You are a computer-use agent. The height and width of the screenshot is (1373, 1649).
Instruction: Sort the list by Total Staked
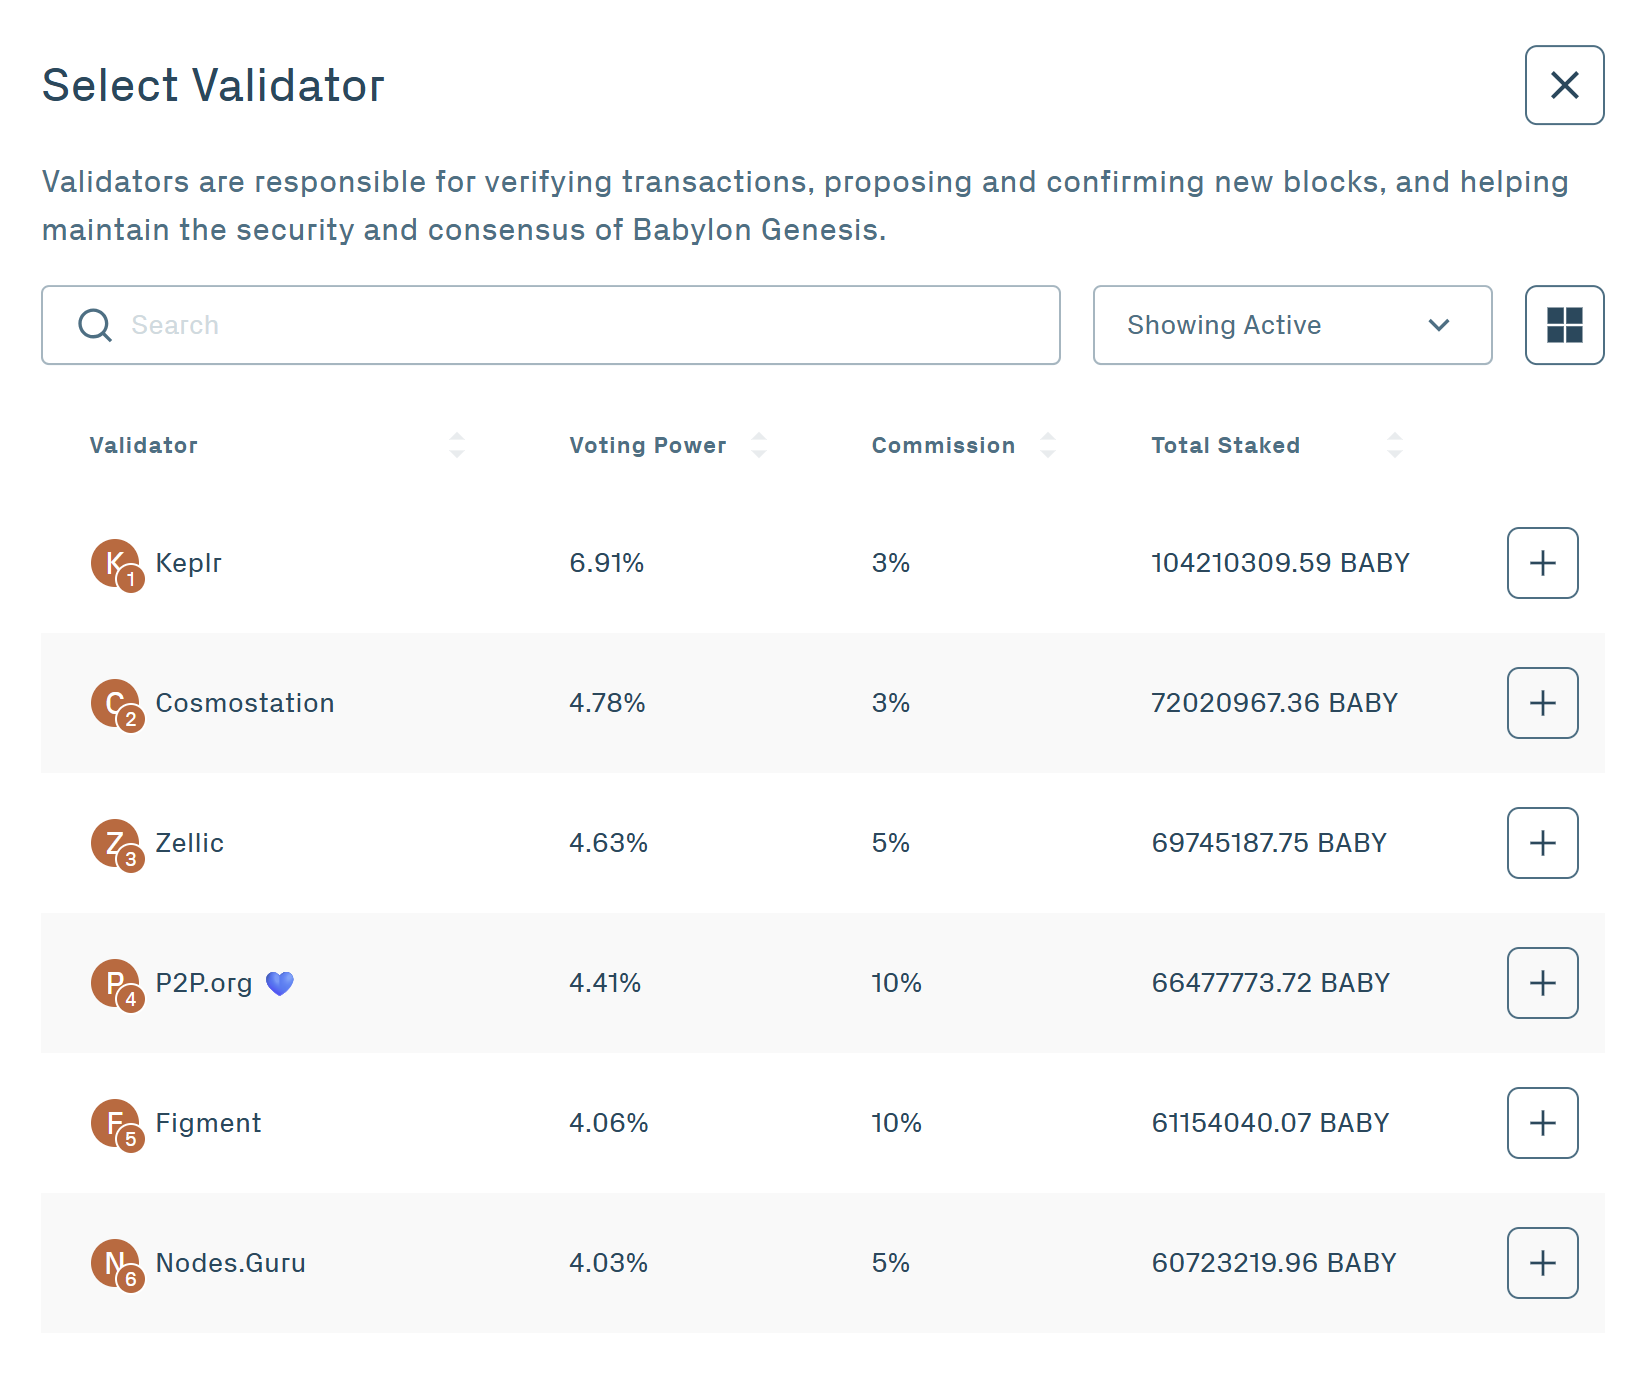coord(1395,445)
